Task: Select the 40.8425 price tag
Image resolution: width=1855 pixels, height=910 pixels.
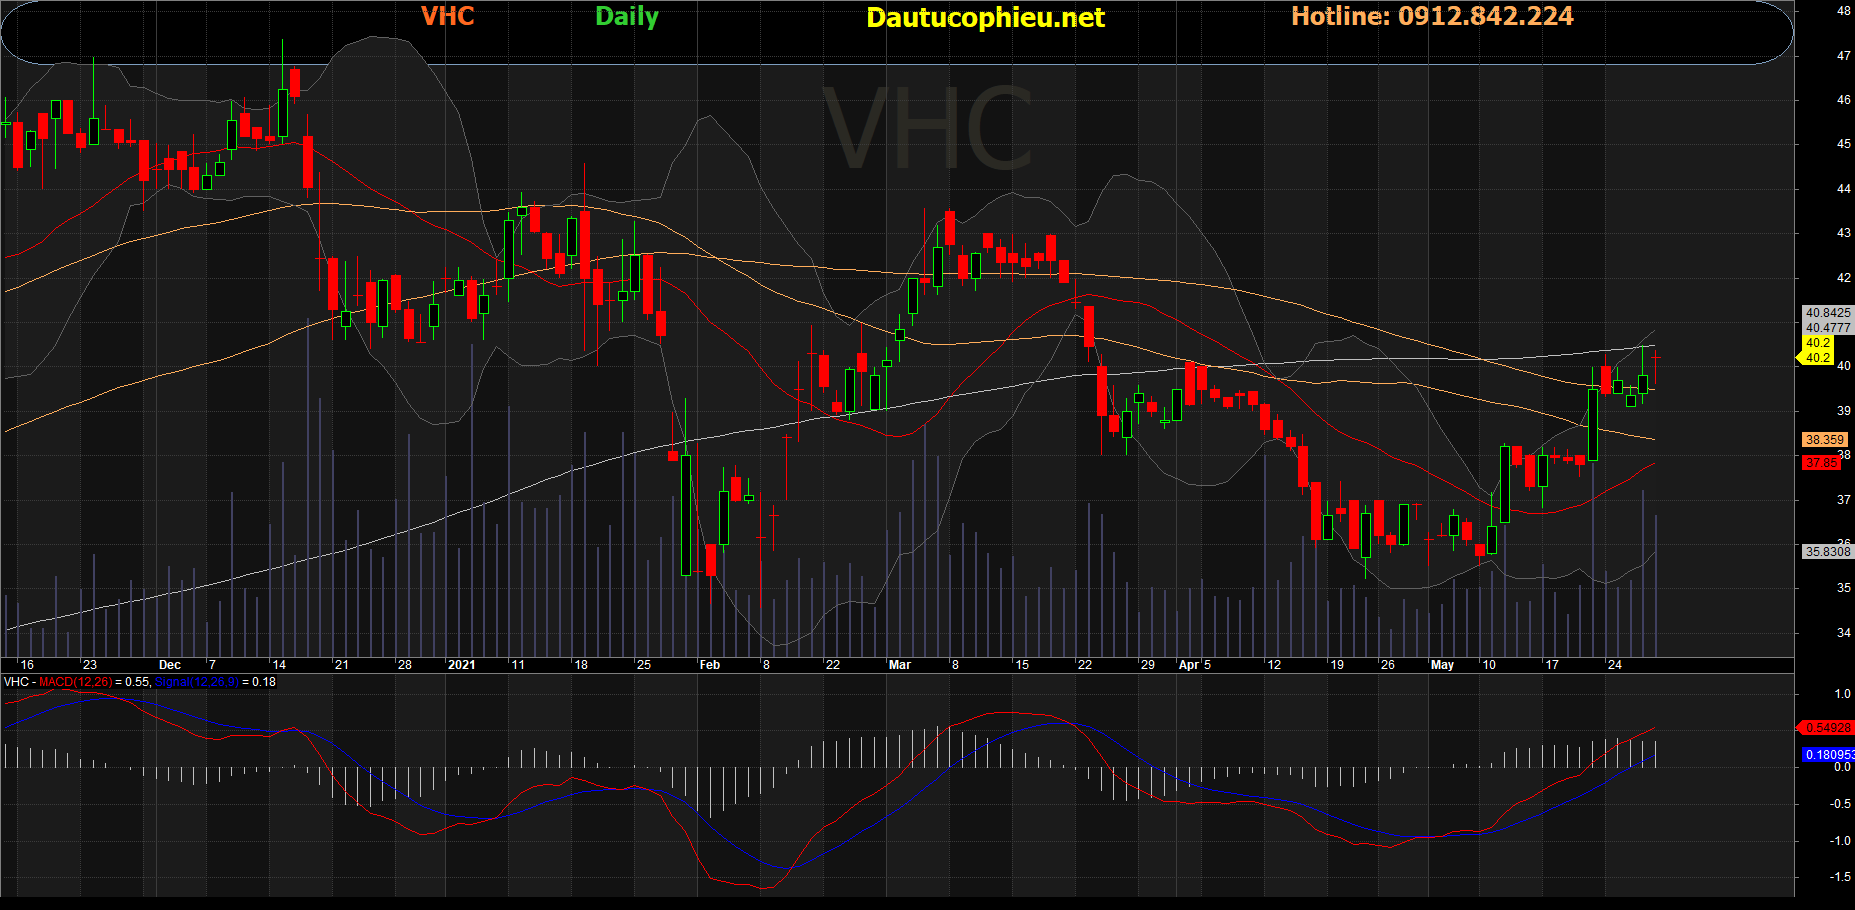Action: (x=1827, y=313)
